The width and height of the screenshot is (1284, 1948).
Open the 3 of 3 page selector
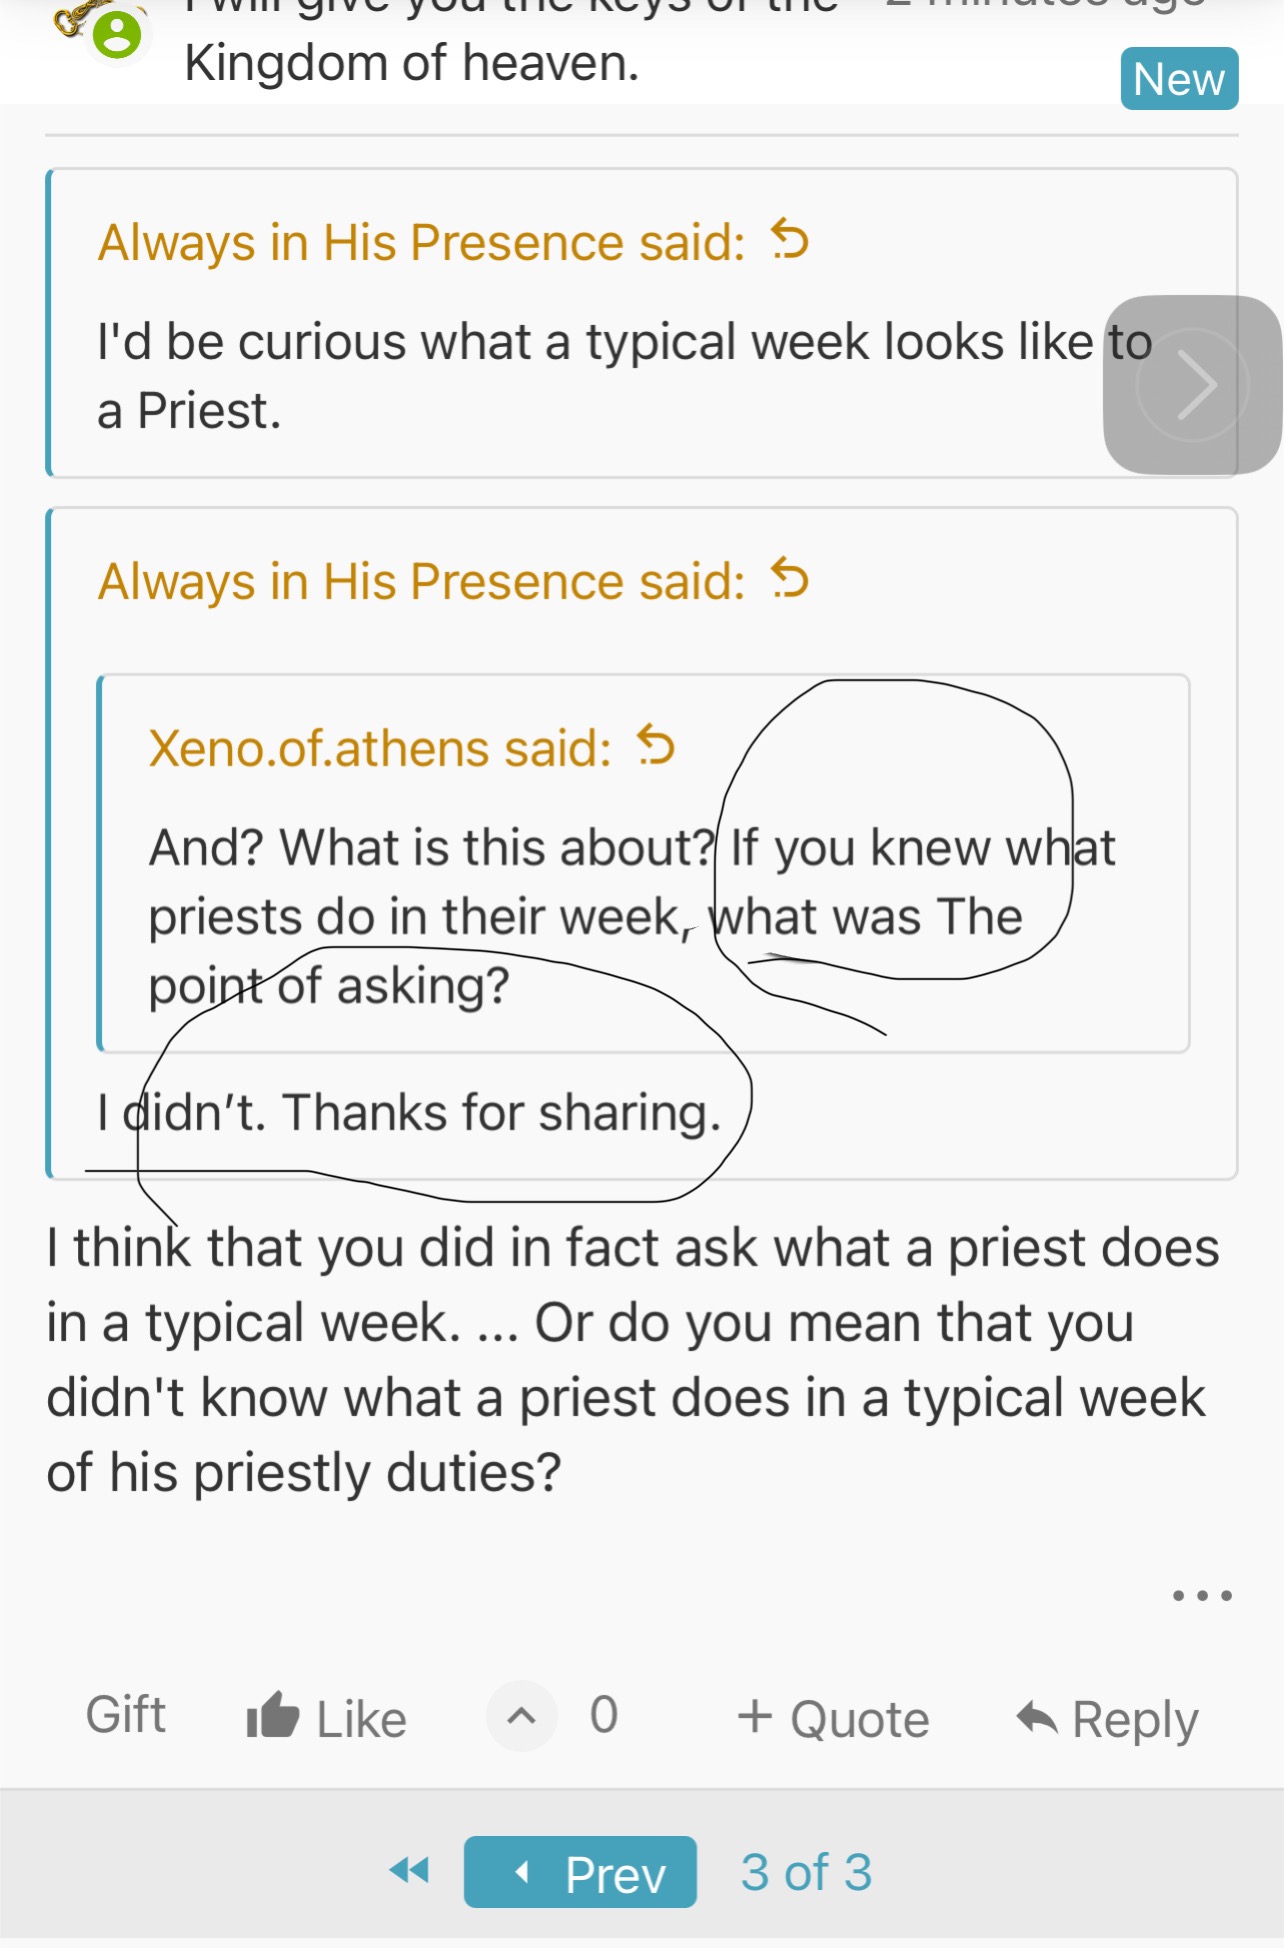point(806,1872)
